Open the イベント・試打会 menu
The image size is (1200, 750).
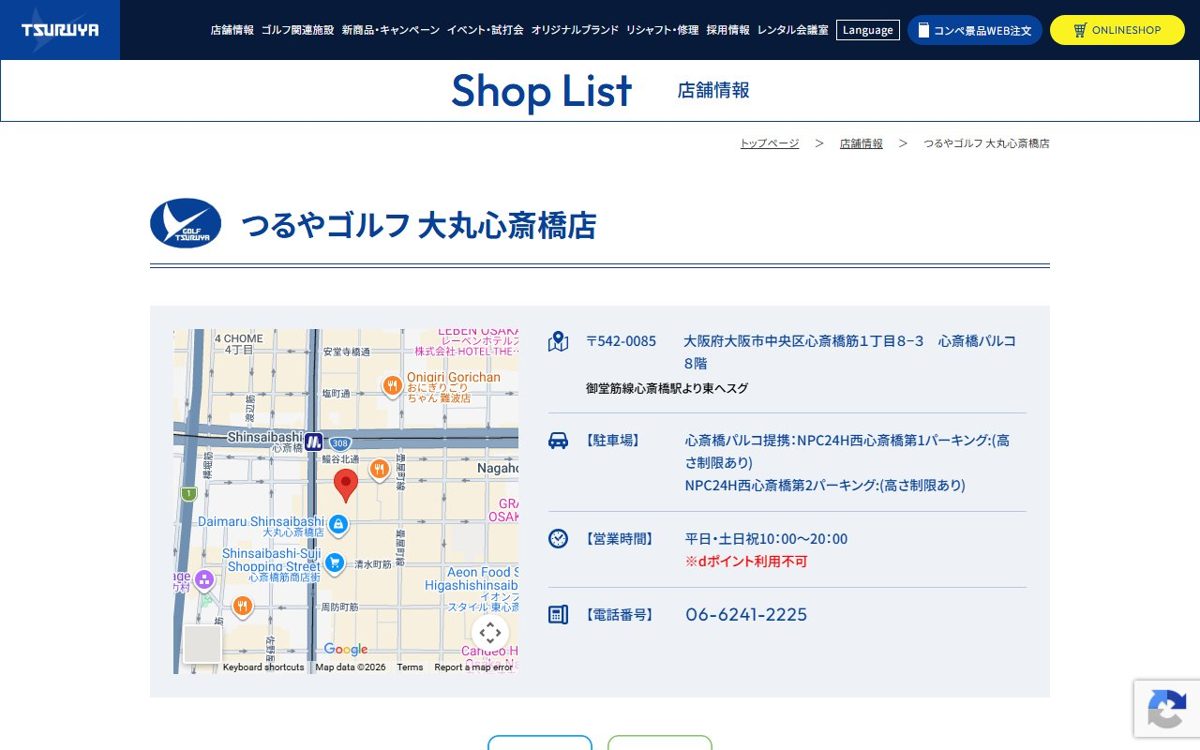[x=485, y=30]
